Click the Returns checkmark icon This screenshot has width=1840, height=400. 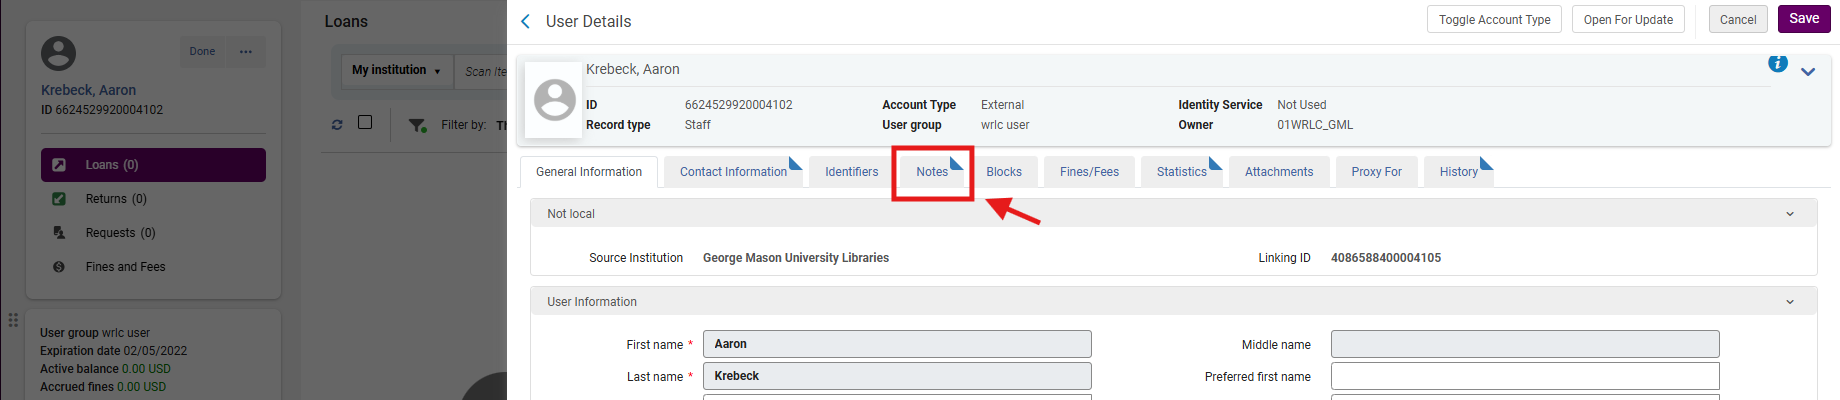pos(59,199)
